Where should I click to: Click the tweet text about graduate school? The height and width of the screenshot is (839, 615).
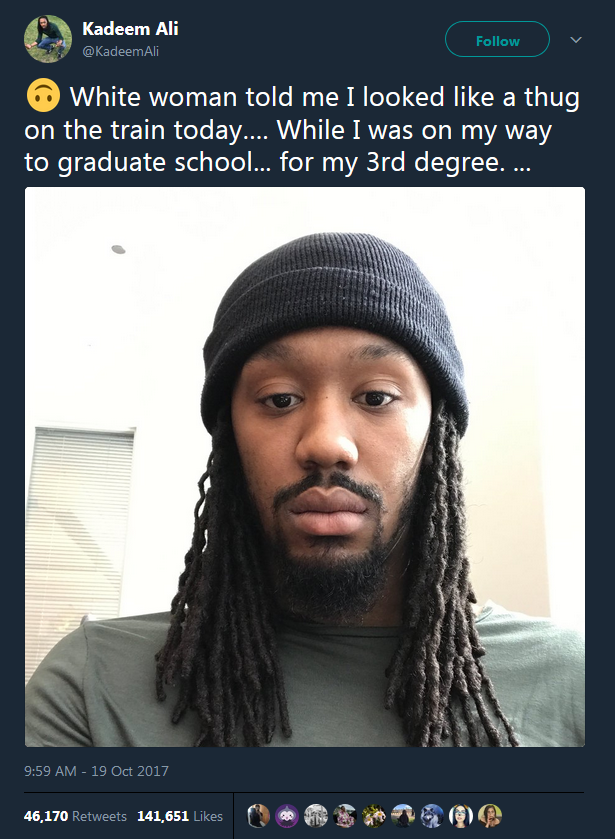pyautogui.click(x=302, y=129)
